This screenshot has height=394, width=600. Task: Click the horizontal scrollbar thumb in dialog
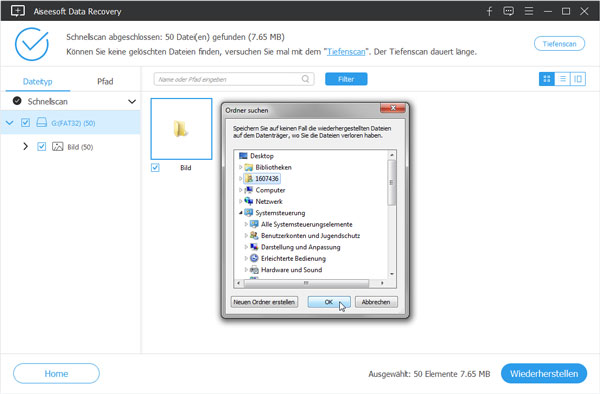306,283
